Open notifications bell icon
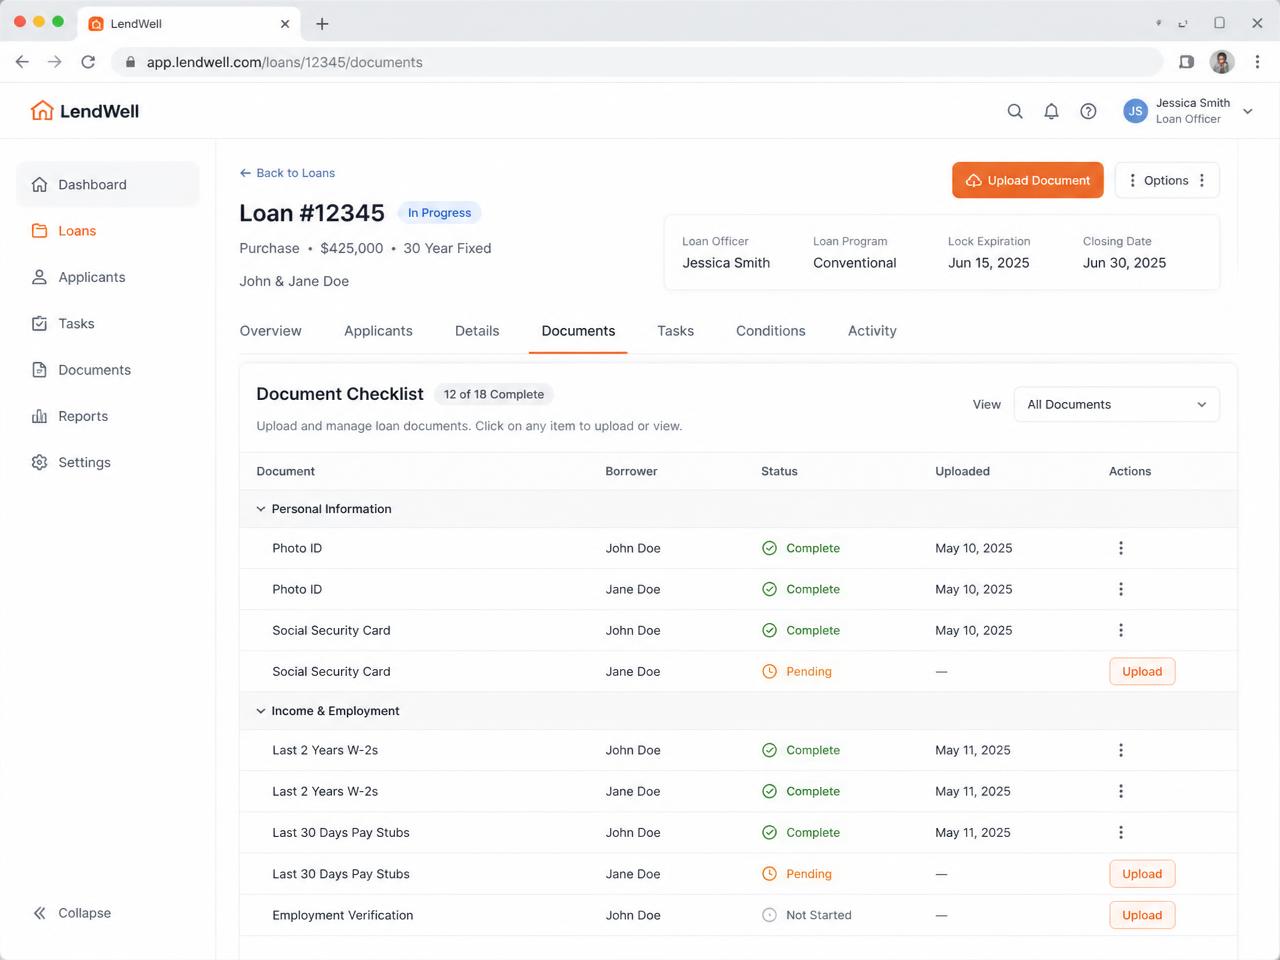Image resolution: width=1280 pixels, height=960 pixels. [x=1051, y=111]
